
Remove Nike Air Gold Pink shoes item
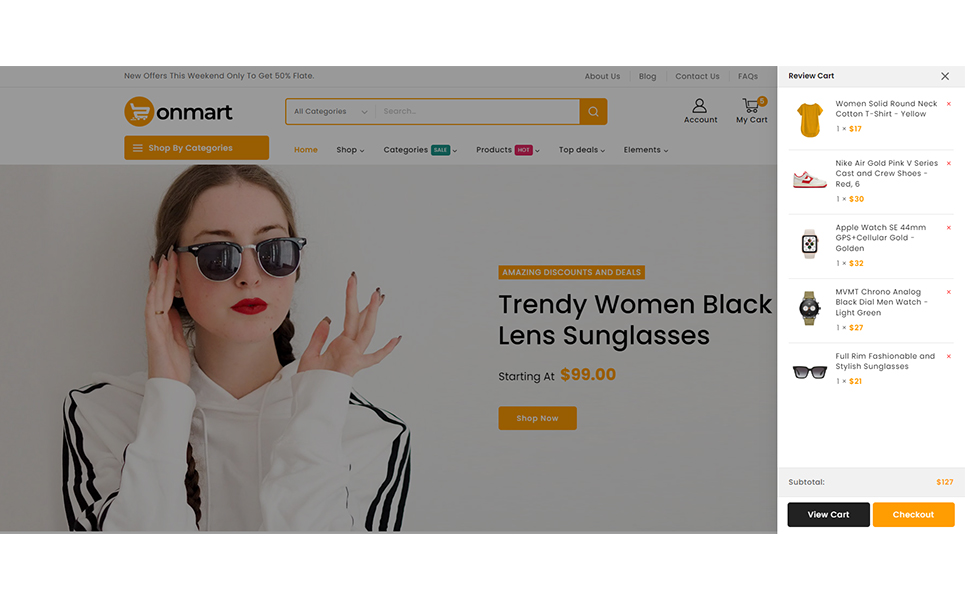(x=948, y=164)
